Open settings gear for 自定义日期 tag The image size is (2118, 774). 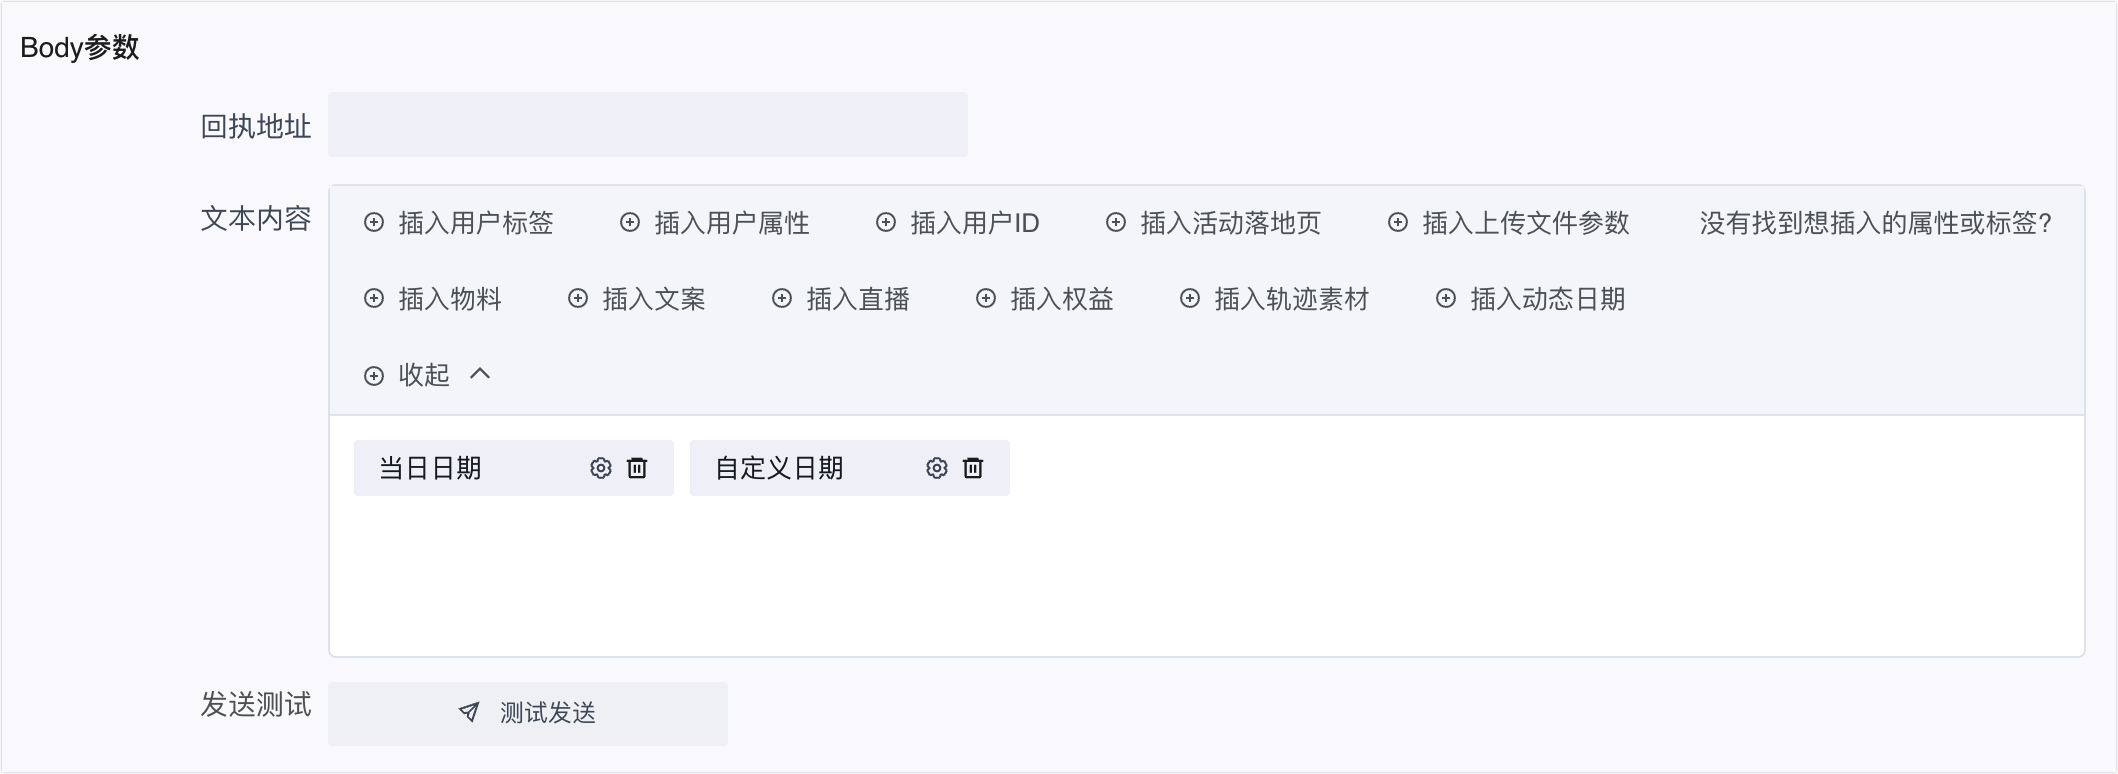pos(936,468)
